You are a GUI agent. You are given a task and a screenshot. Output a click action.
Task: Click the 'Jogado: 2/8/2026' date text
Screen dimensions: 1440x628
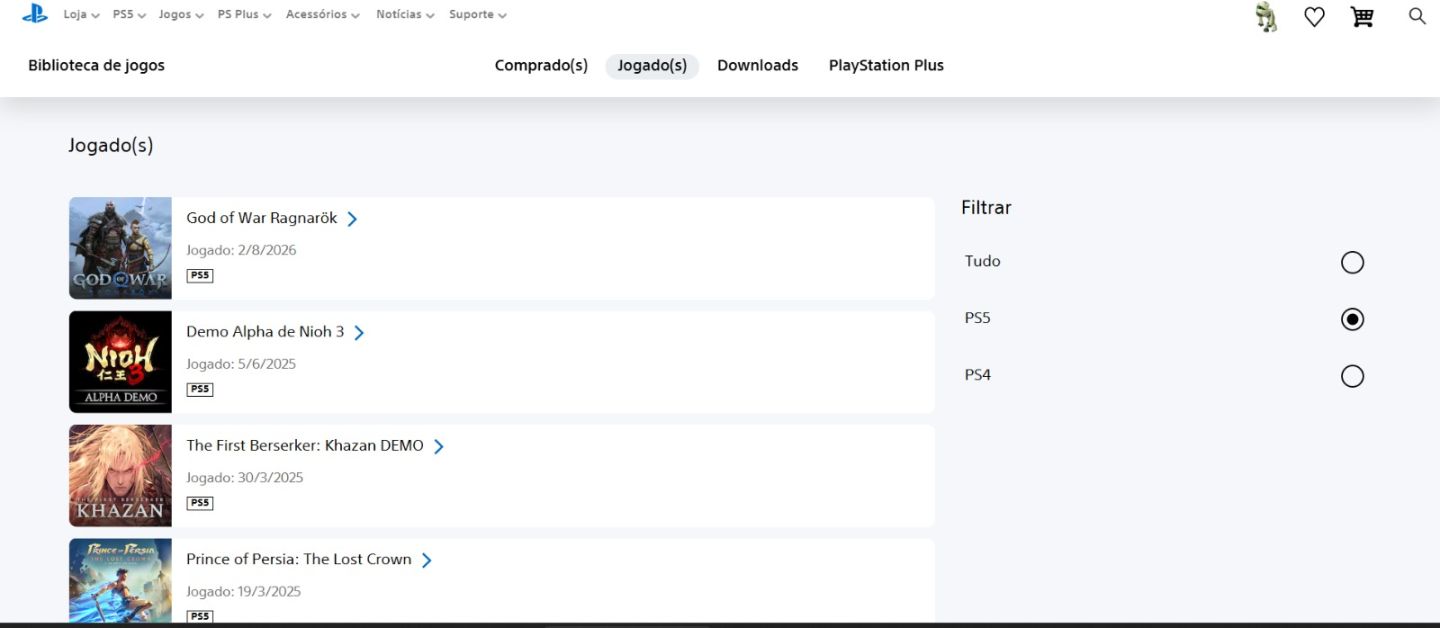click(x=241, y=250)
